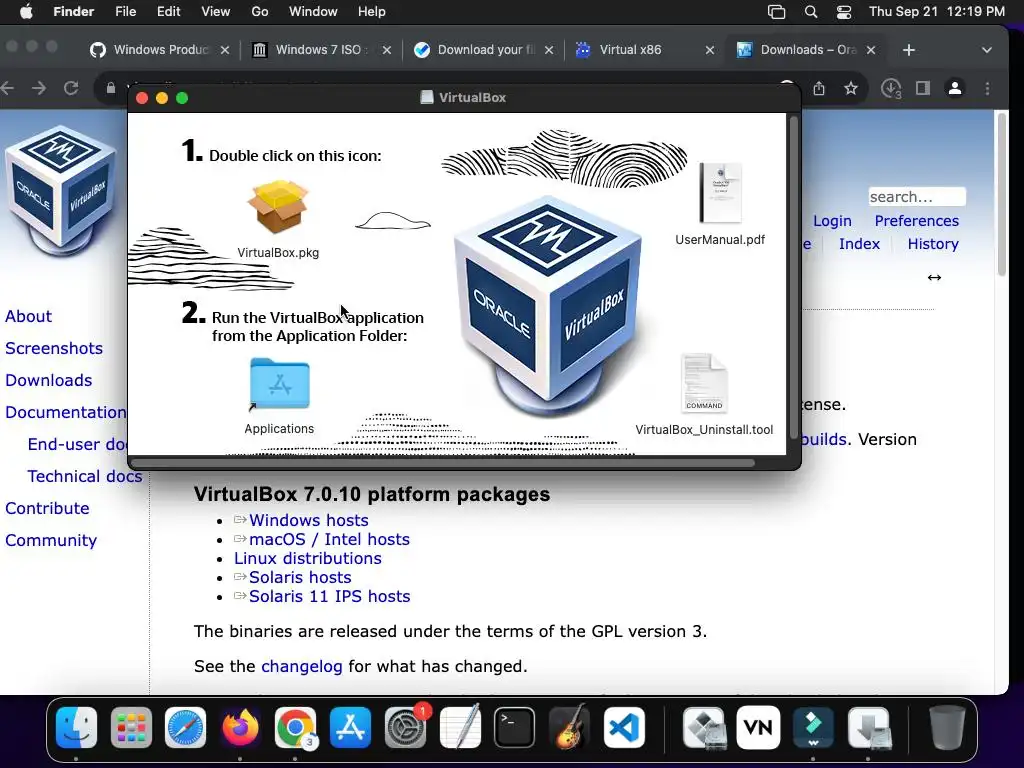Download the Windows hosts package
Image resolution: width=1024 pixels, height=768 pixels.
[x=309, y=520]
